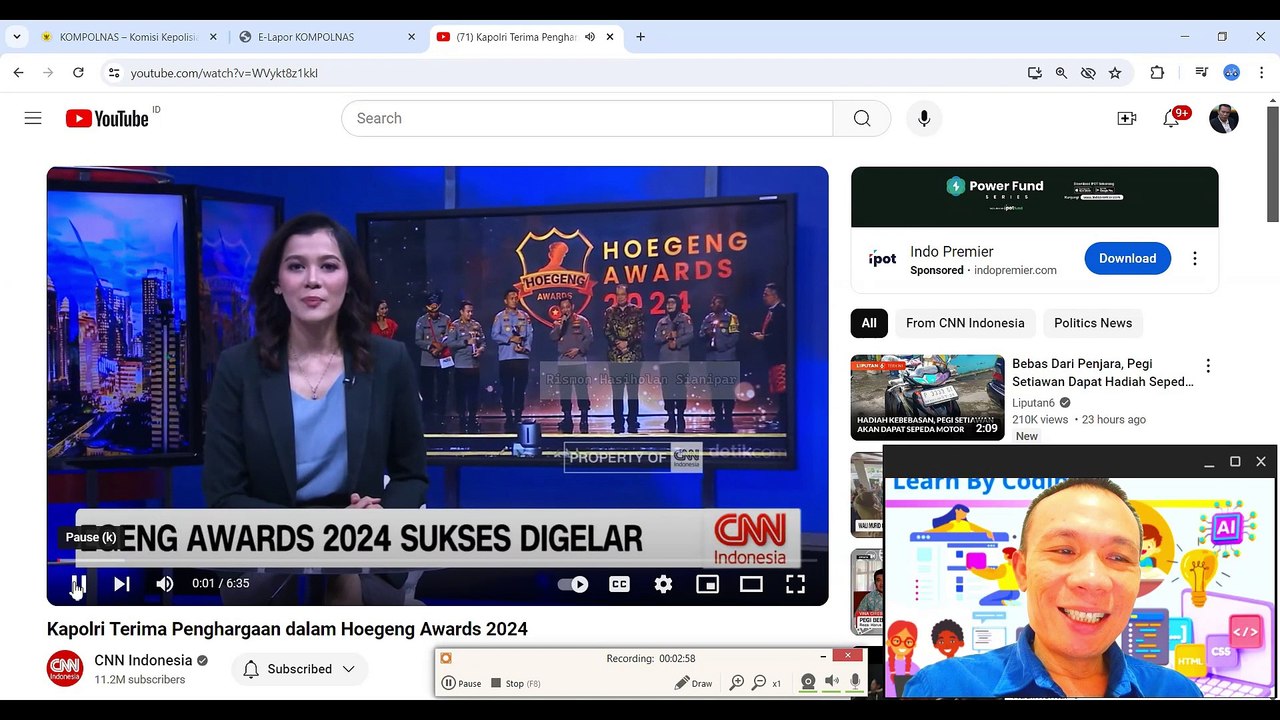Zoom in with recorder toolbar
This screenshot has height=720, width=1280.
point(737,683)
